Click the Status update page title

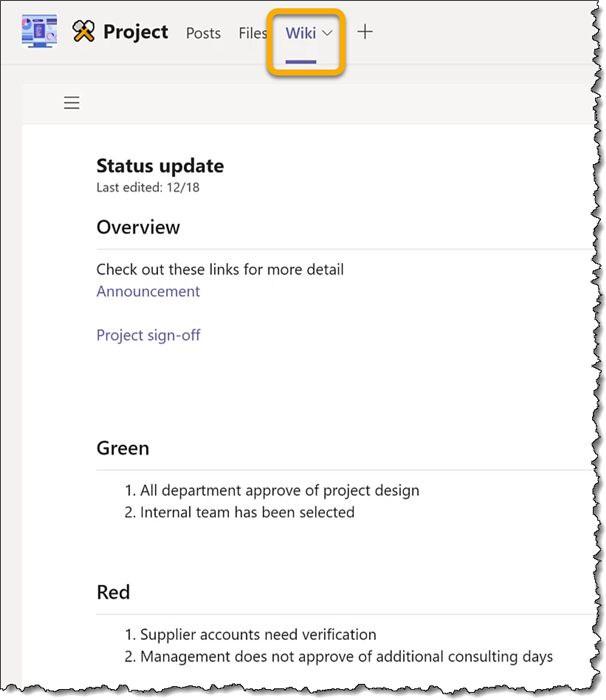[x=160, y=166]
